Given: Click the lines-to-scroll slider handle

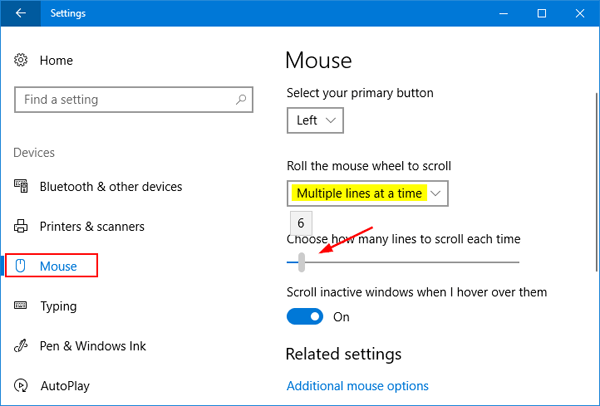Looking at the screenshot, I should coord(302,262).
